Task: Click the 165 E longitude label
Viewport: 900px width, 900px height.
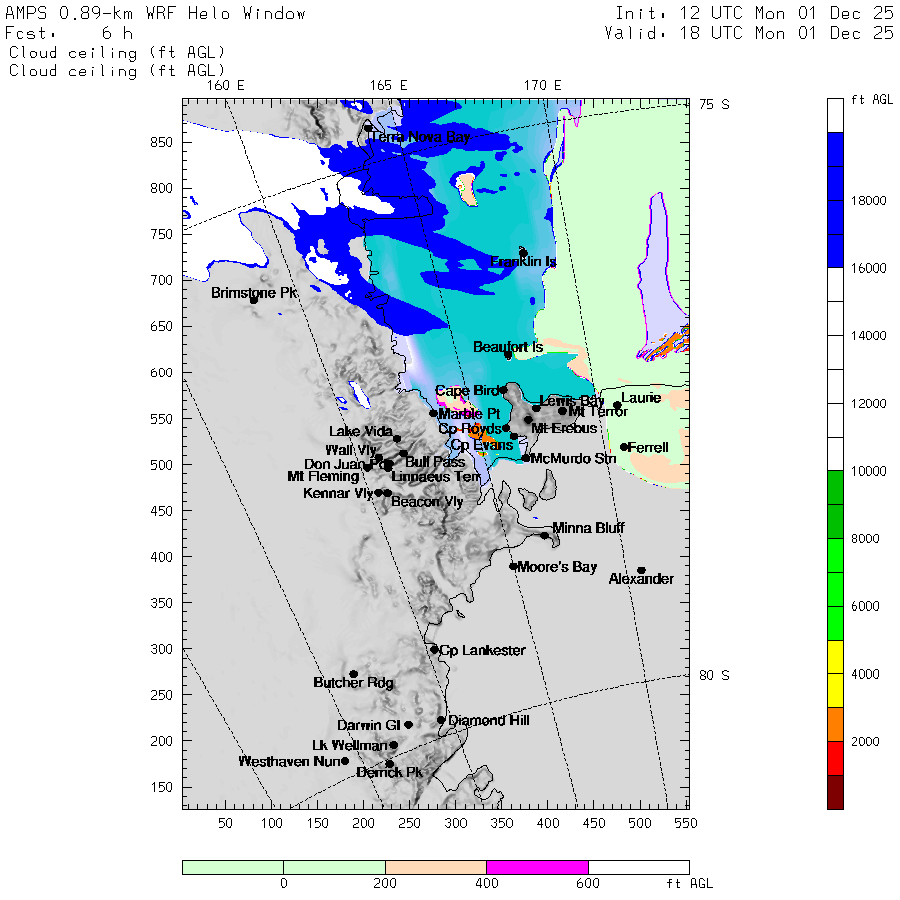Action: tap(389, 86)
